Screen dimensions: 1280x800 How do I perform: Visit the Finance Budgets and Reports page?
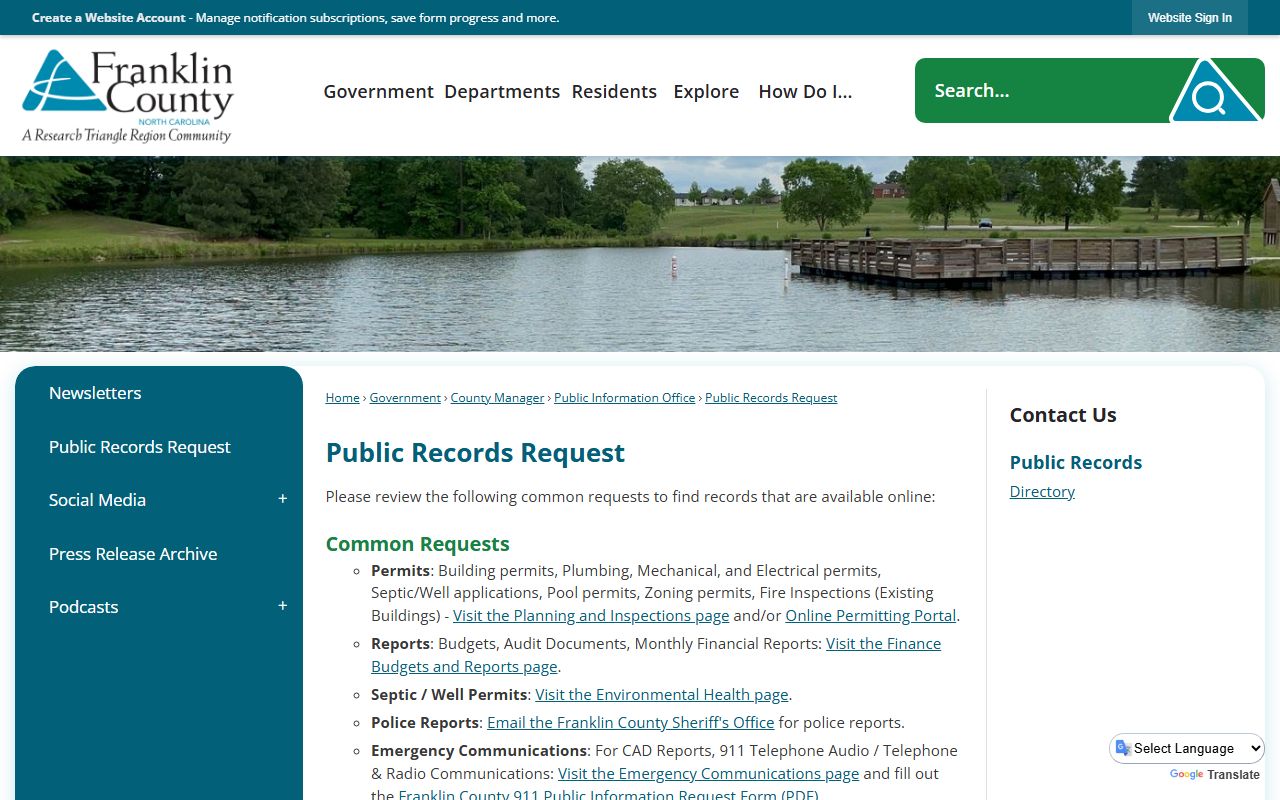click(x=656, y=655)
